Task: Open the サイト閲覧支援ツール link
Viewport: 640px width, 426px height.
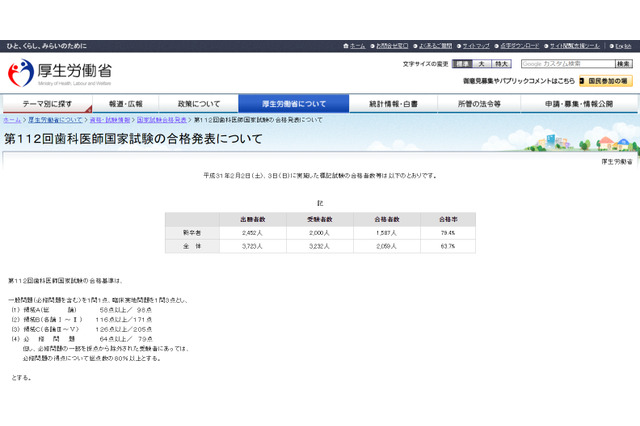Action: [575, 46]
